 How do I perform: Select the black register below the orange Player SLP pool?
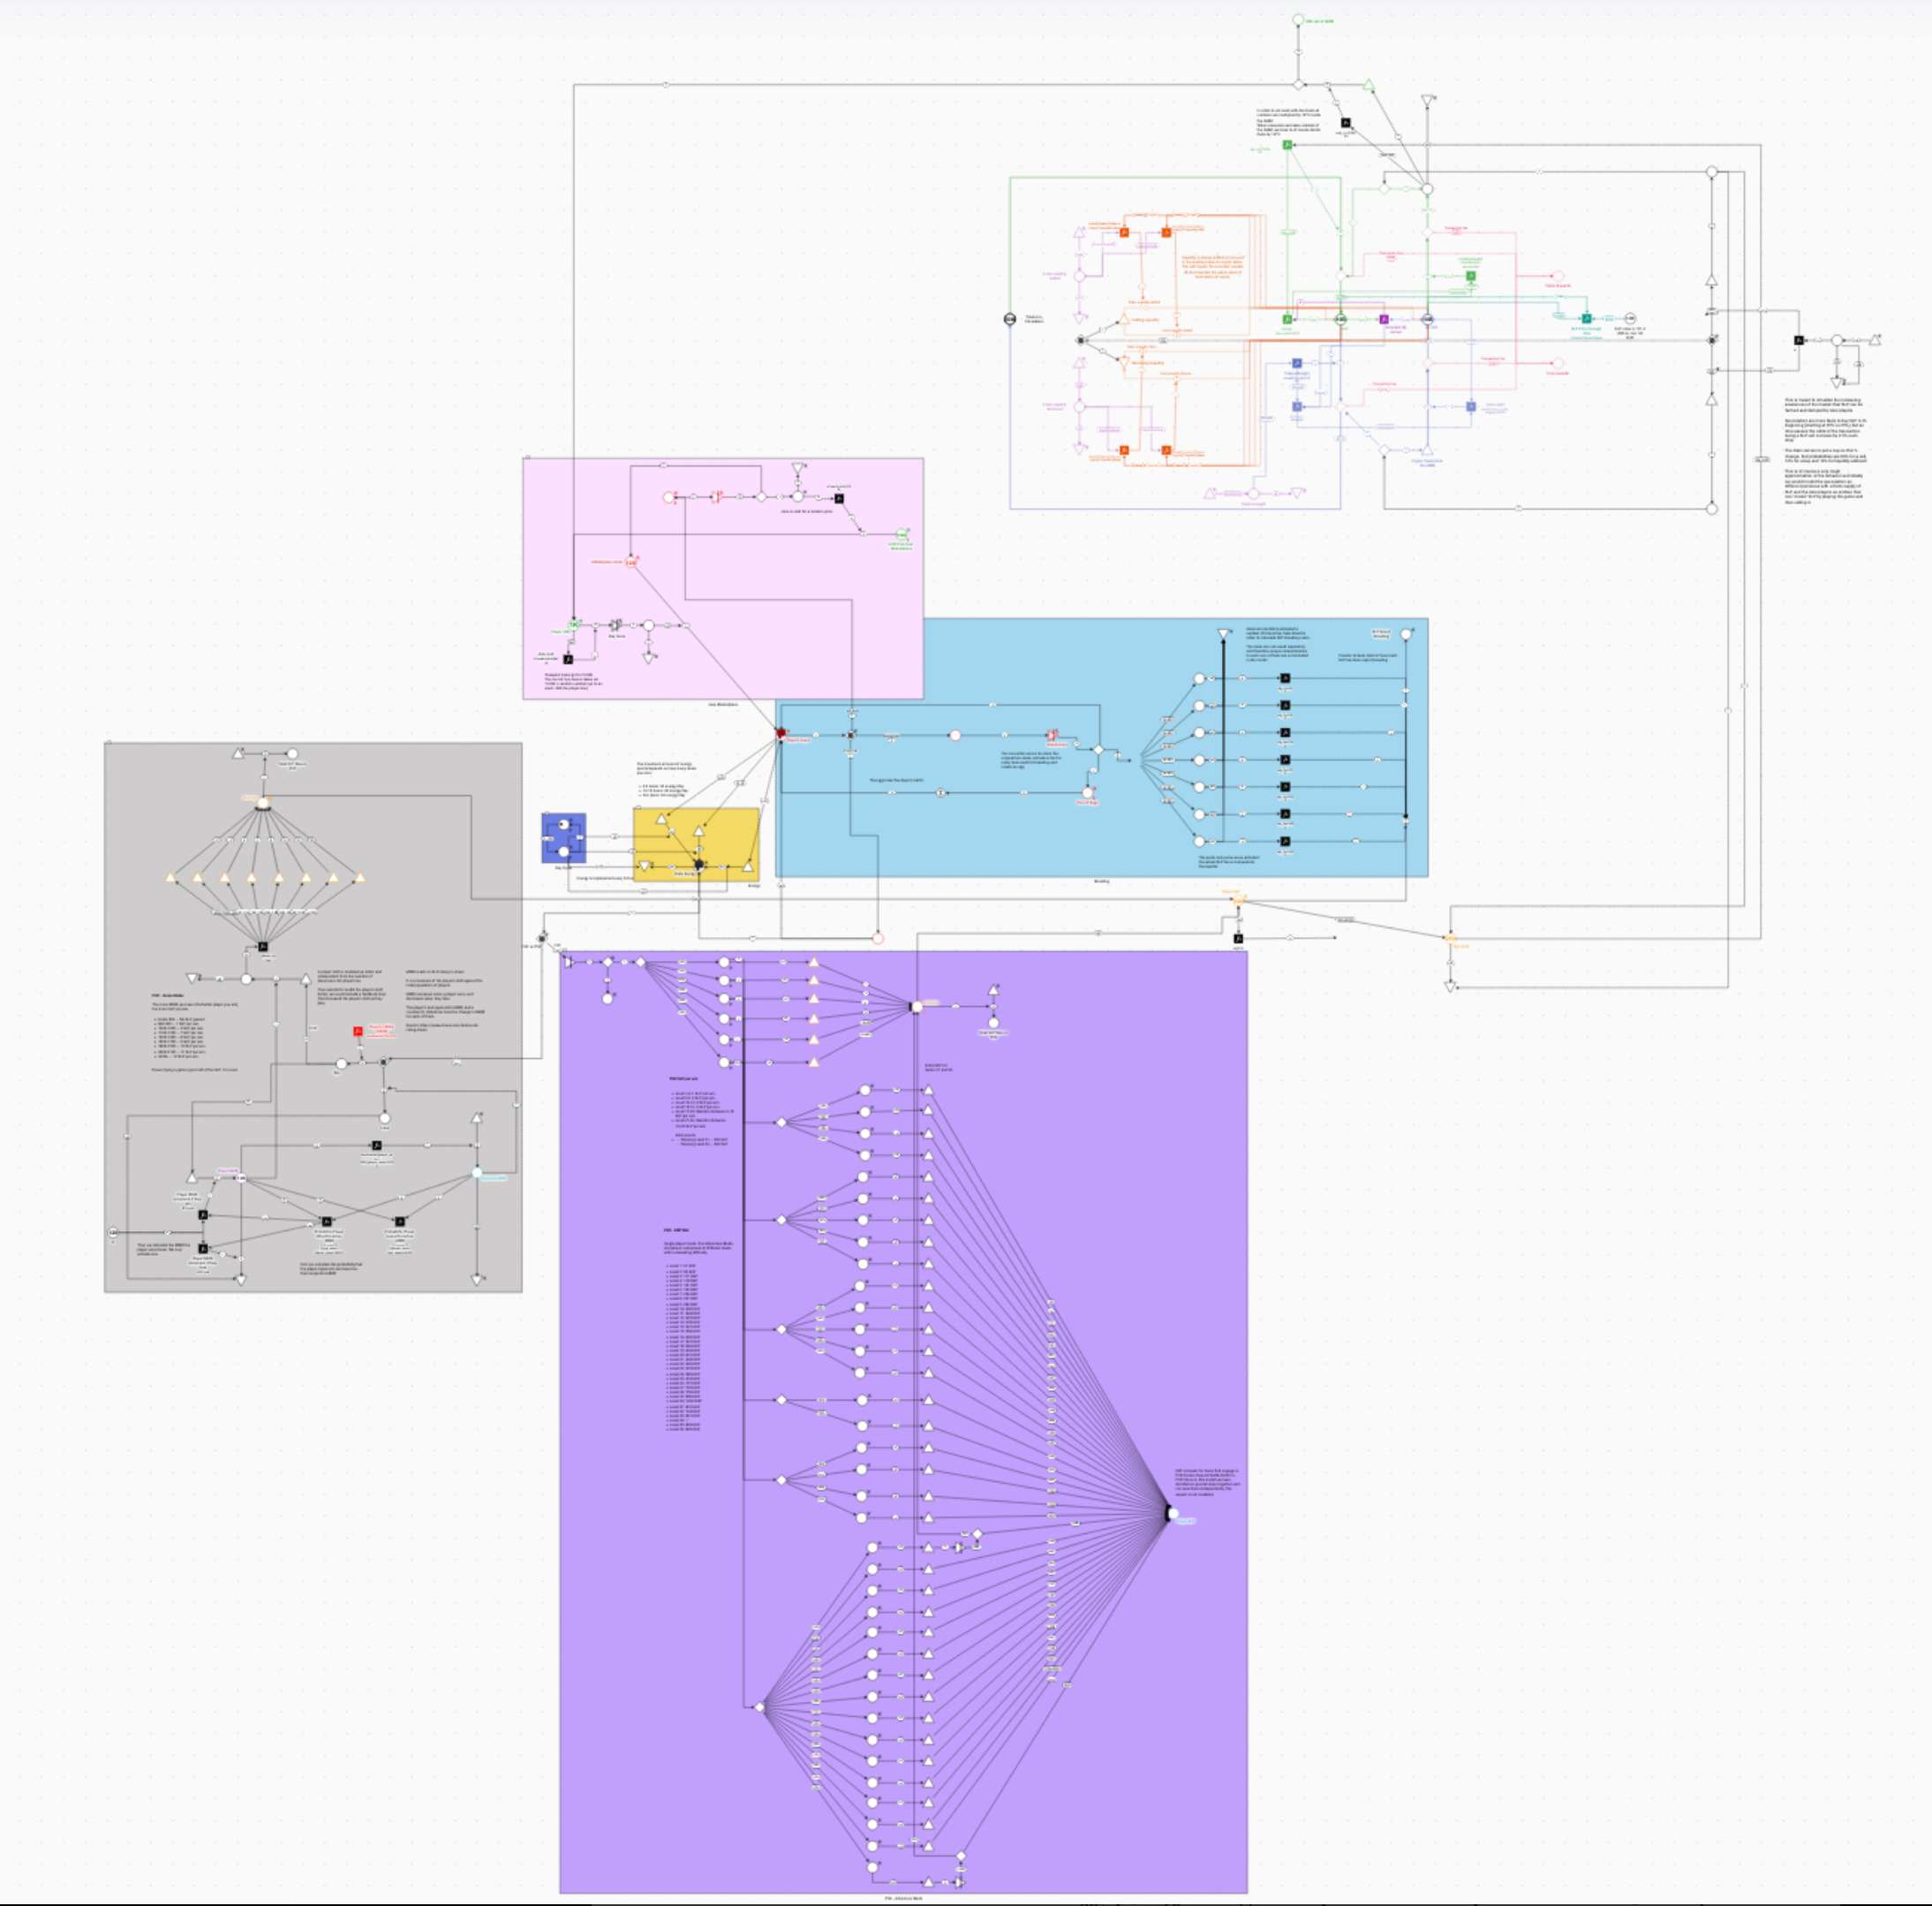1238,939
